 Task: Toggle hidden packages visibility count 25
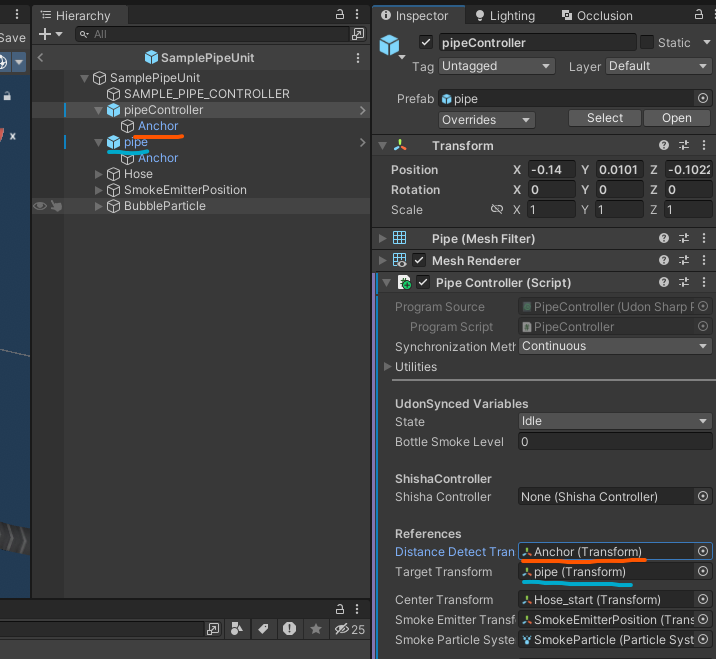pos(349,629)
